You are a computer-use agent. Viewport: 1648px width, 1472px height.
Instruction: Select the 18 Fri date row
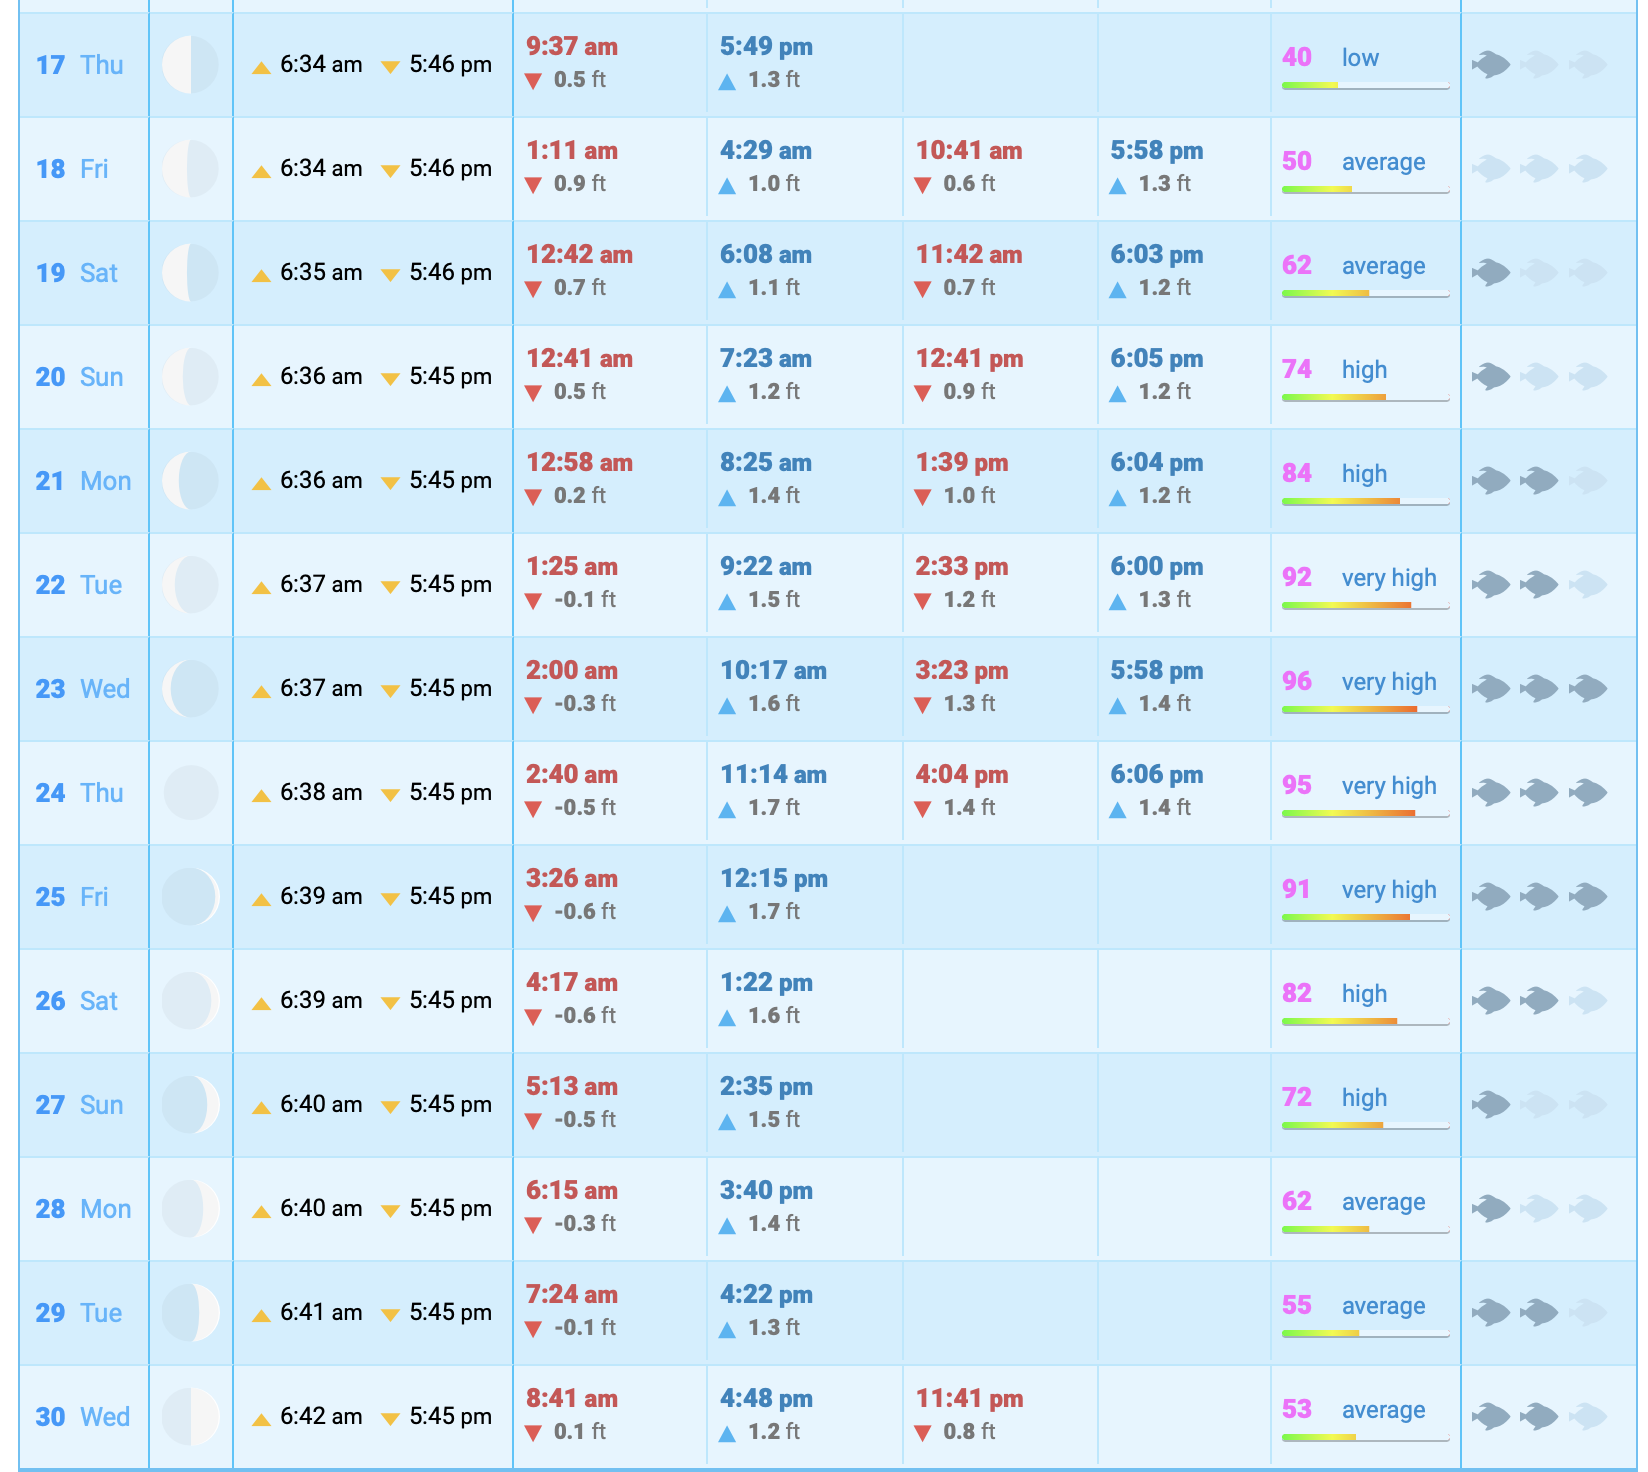coord(72,169)
